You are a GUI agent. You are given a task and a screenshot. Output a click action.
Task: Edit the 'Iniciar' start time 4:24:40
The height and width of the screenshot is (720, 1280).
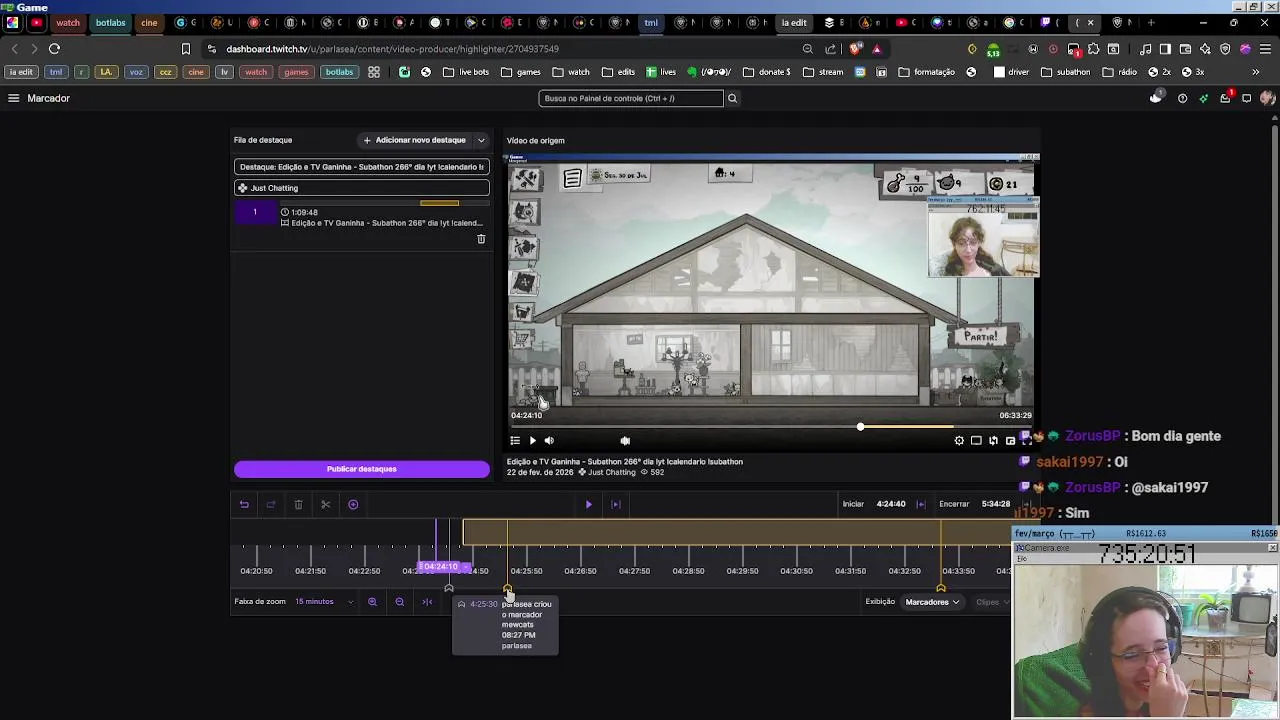pos(891,504)
